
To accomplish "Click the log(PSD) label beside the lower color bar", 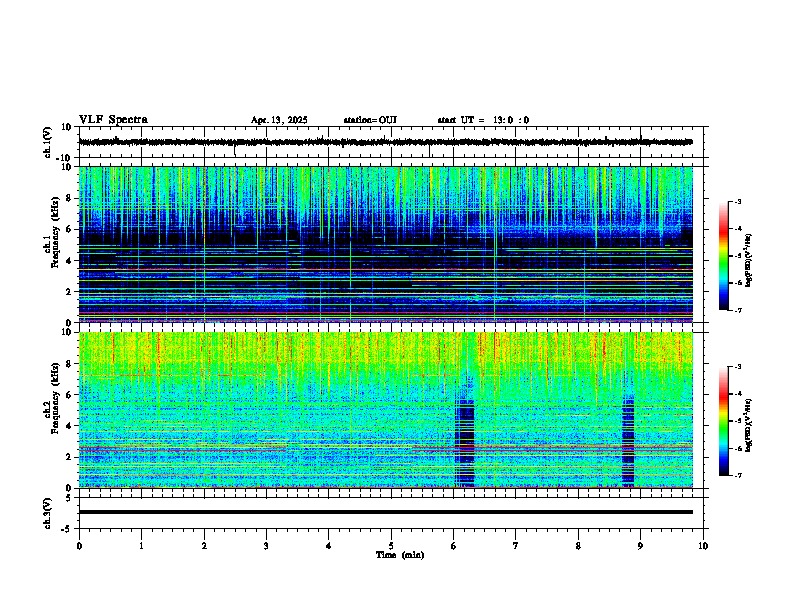I will pos(748,424).
